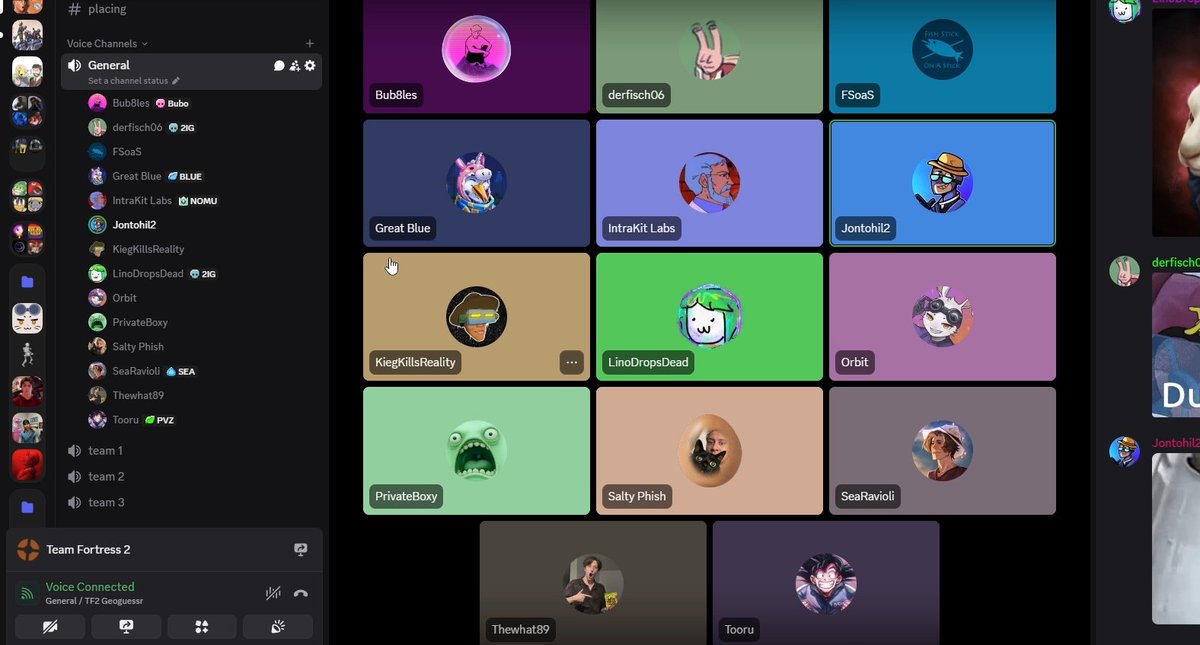Open the chat for the General voice channel

279,66
